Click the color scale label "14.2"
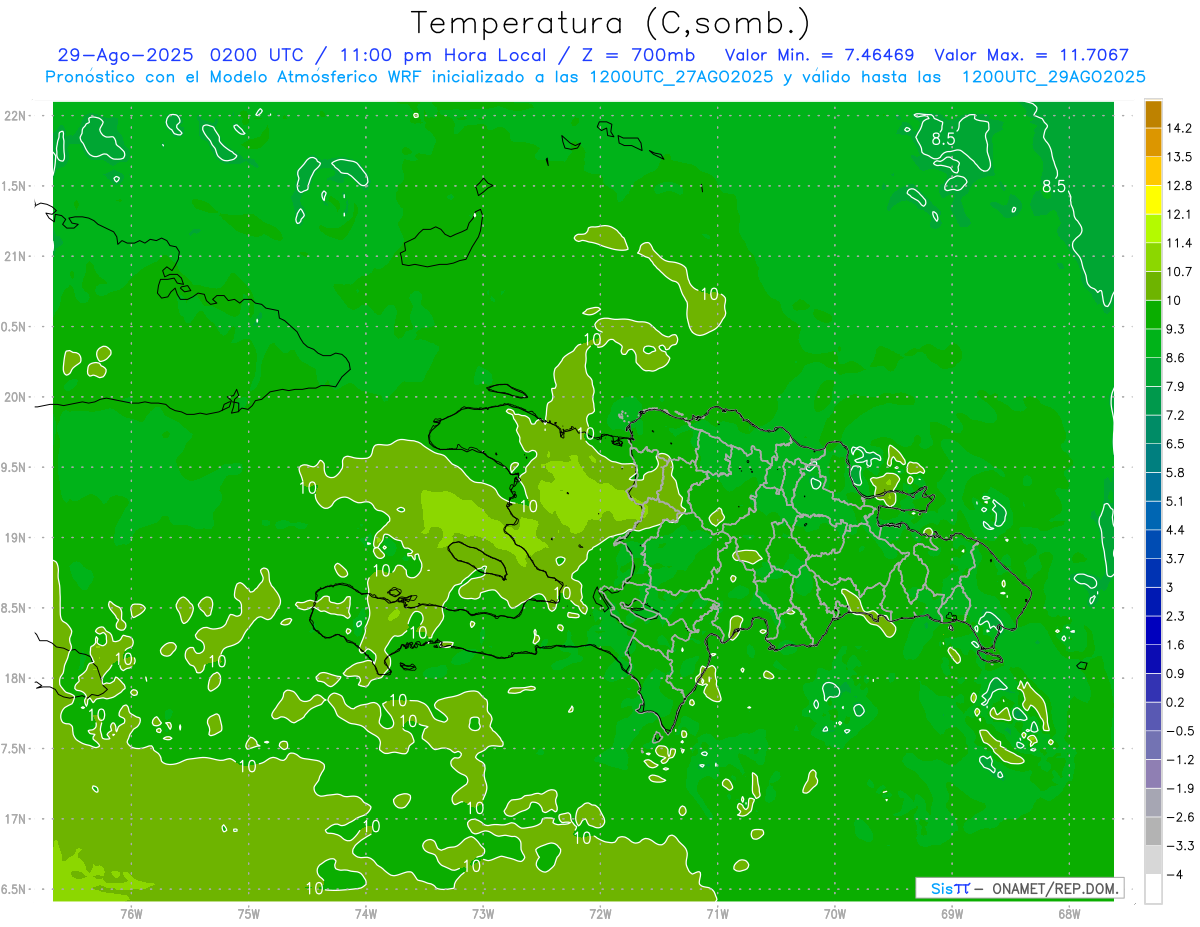 click(1178, 128)
